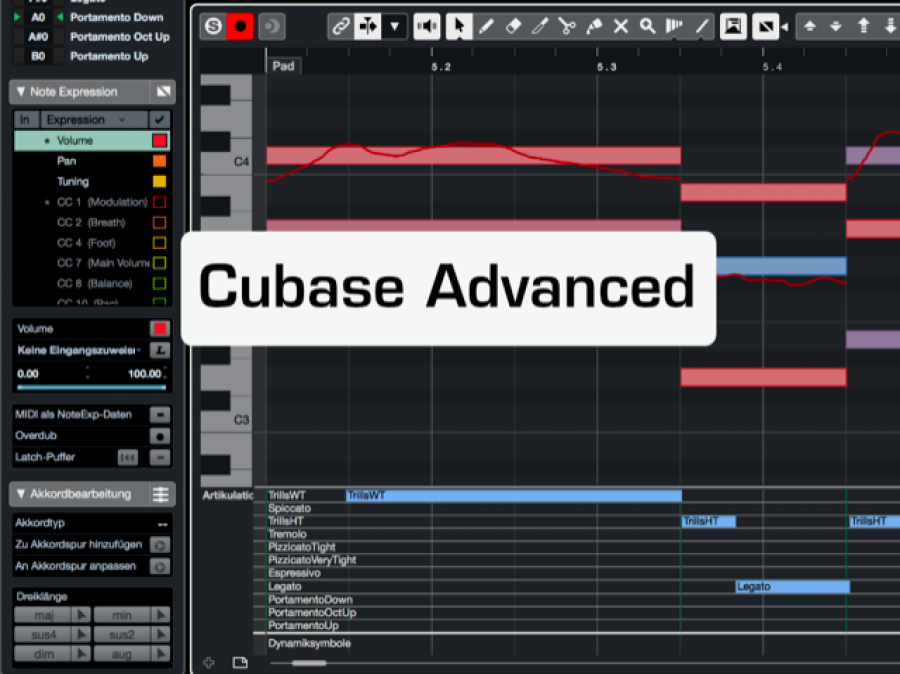Click the link editors chain icon
900x674 pixels.
pyautogui.click(x=341, y=26)
